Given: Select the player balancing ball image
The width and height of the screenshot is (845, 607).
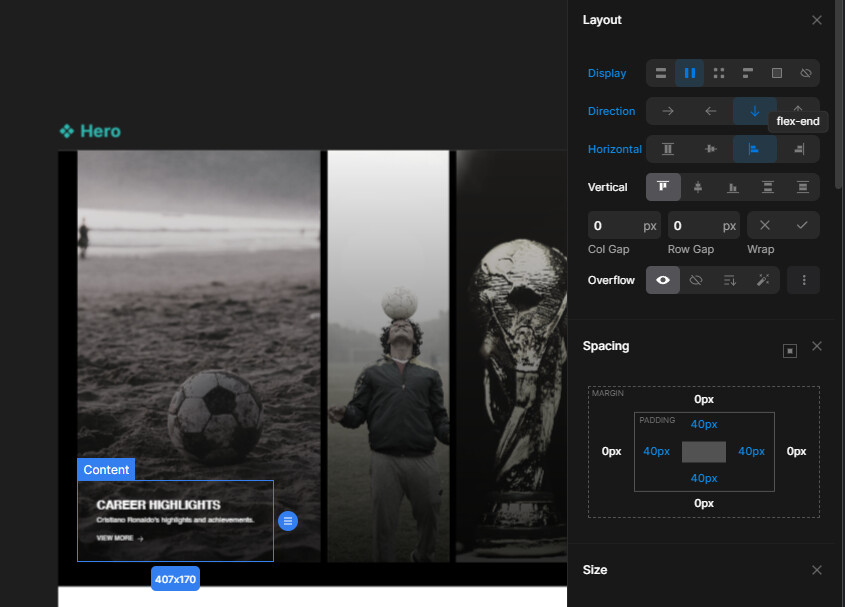Looking at the screenshot, I should [388, 356].
